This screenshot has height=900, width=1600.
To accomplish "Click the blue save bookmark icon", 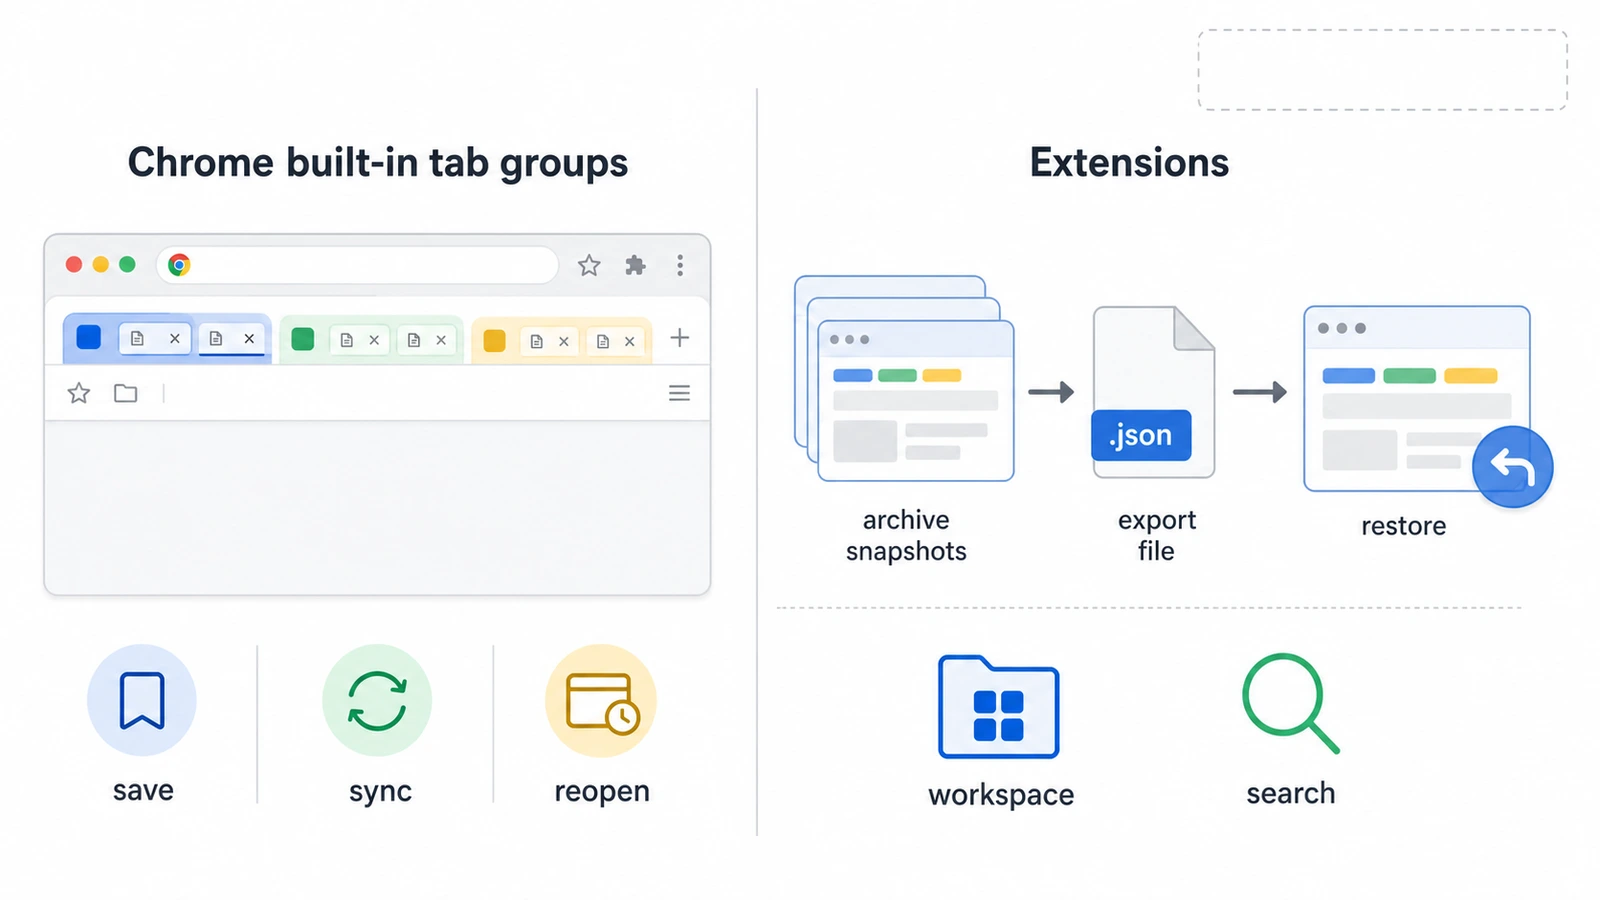I will point(142,700).
